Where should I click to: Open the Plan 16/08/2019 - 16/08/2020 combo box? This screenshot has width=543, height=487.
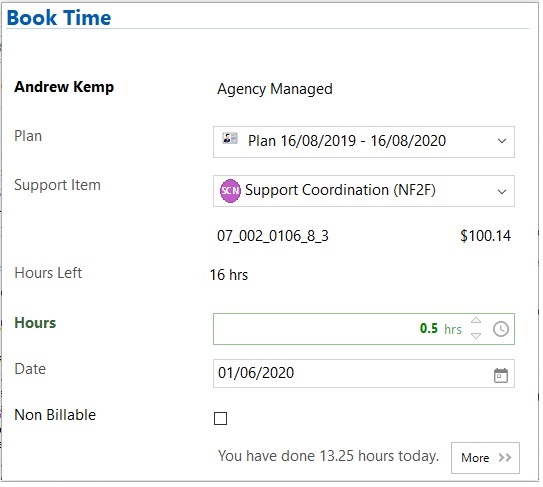tap(364, 142)
